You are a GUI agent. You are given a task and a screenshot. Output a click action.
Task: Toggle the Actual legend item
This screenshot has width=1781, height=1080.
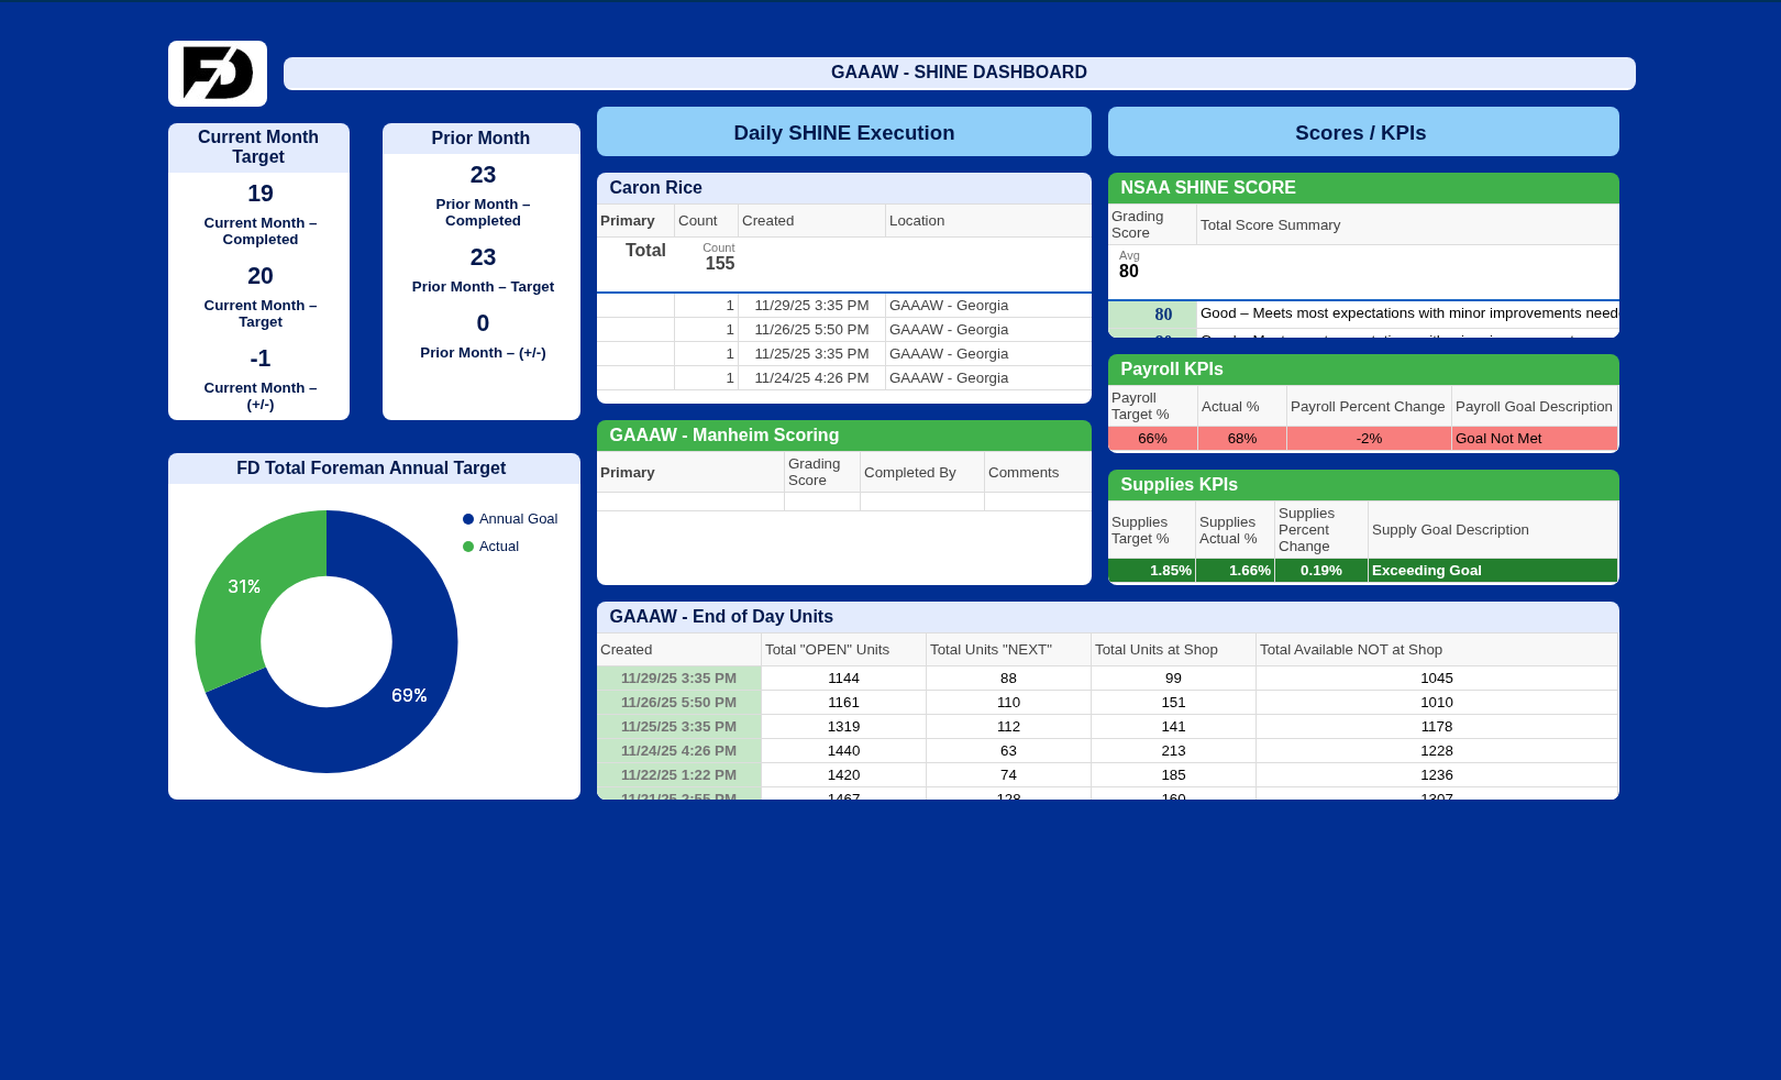[498, 546]
